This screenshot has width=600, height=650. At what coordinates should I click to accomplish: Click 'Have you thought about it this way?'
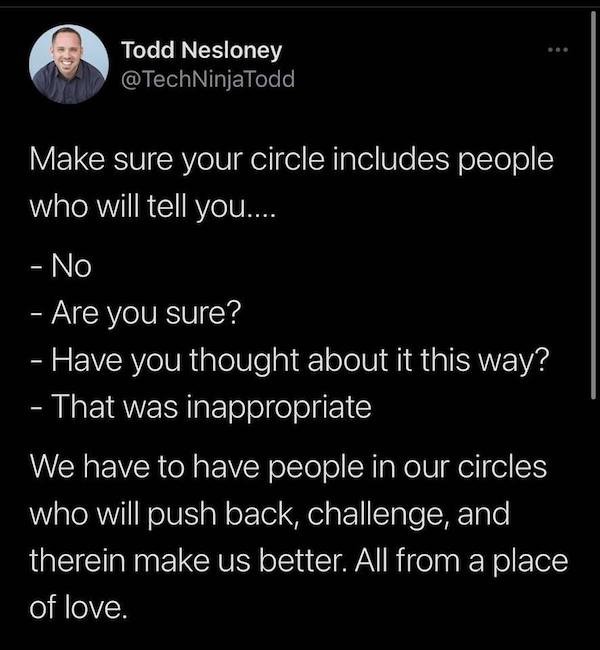[301, 361]
